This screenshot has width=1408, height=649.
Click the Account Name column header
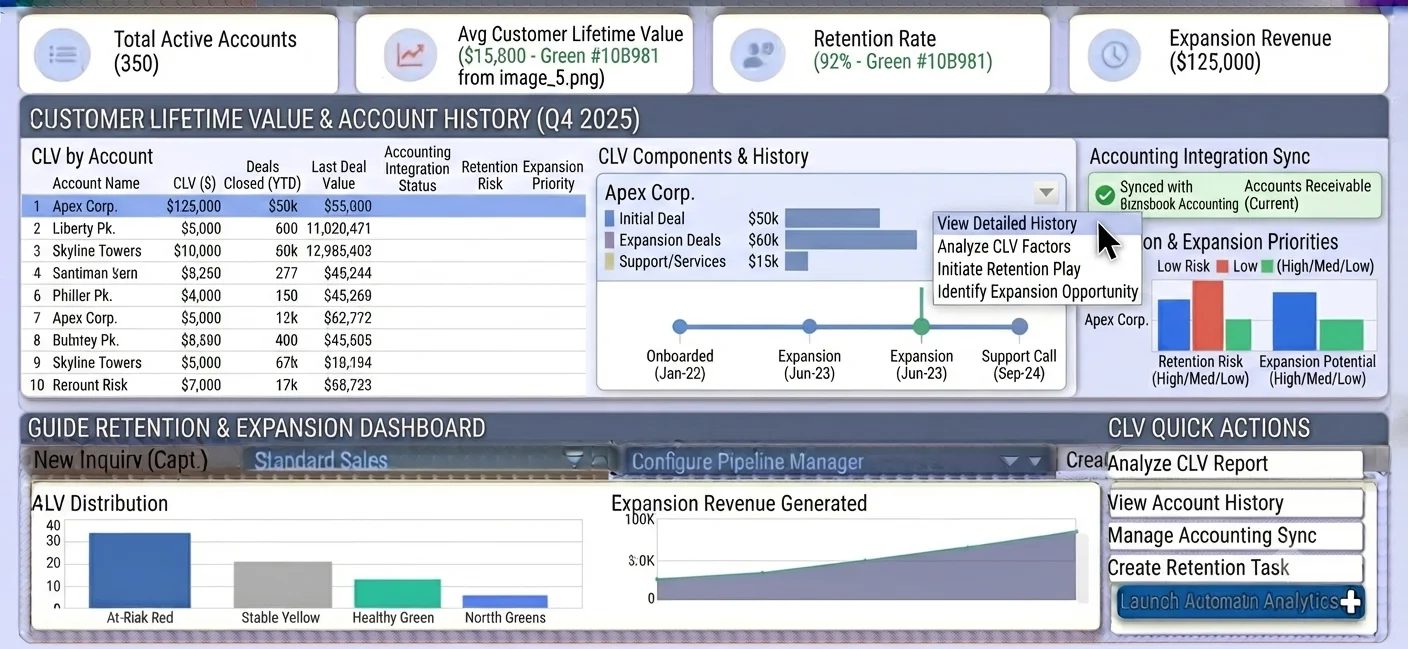pyautogui.click(x=96, y=184)
